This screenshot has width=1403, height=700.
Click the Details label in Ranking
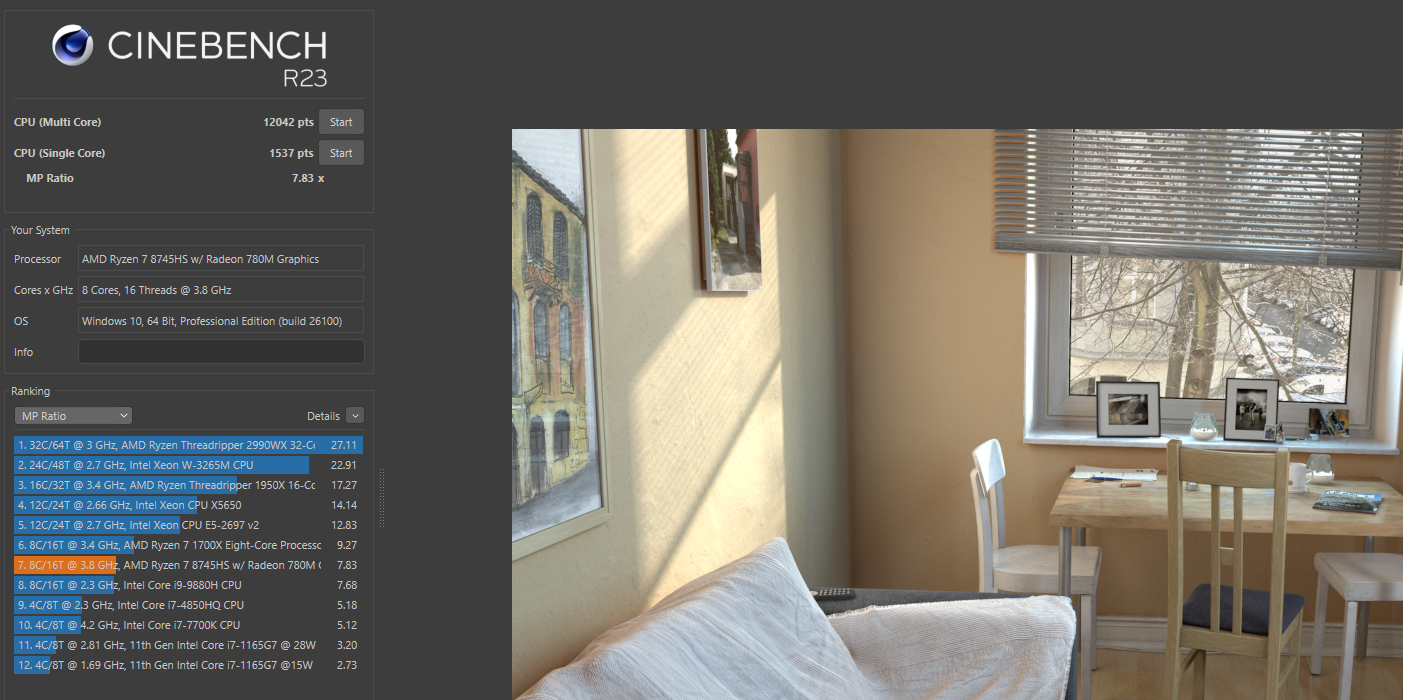coord(323,416)
